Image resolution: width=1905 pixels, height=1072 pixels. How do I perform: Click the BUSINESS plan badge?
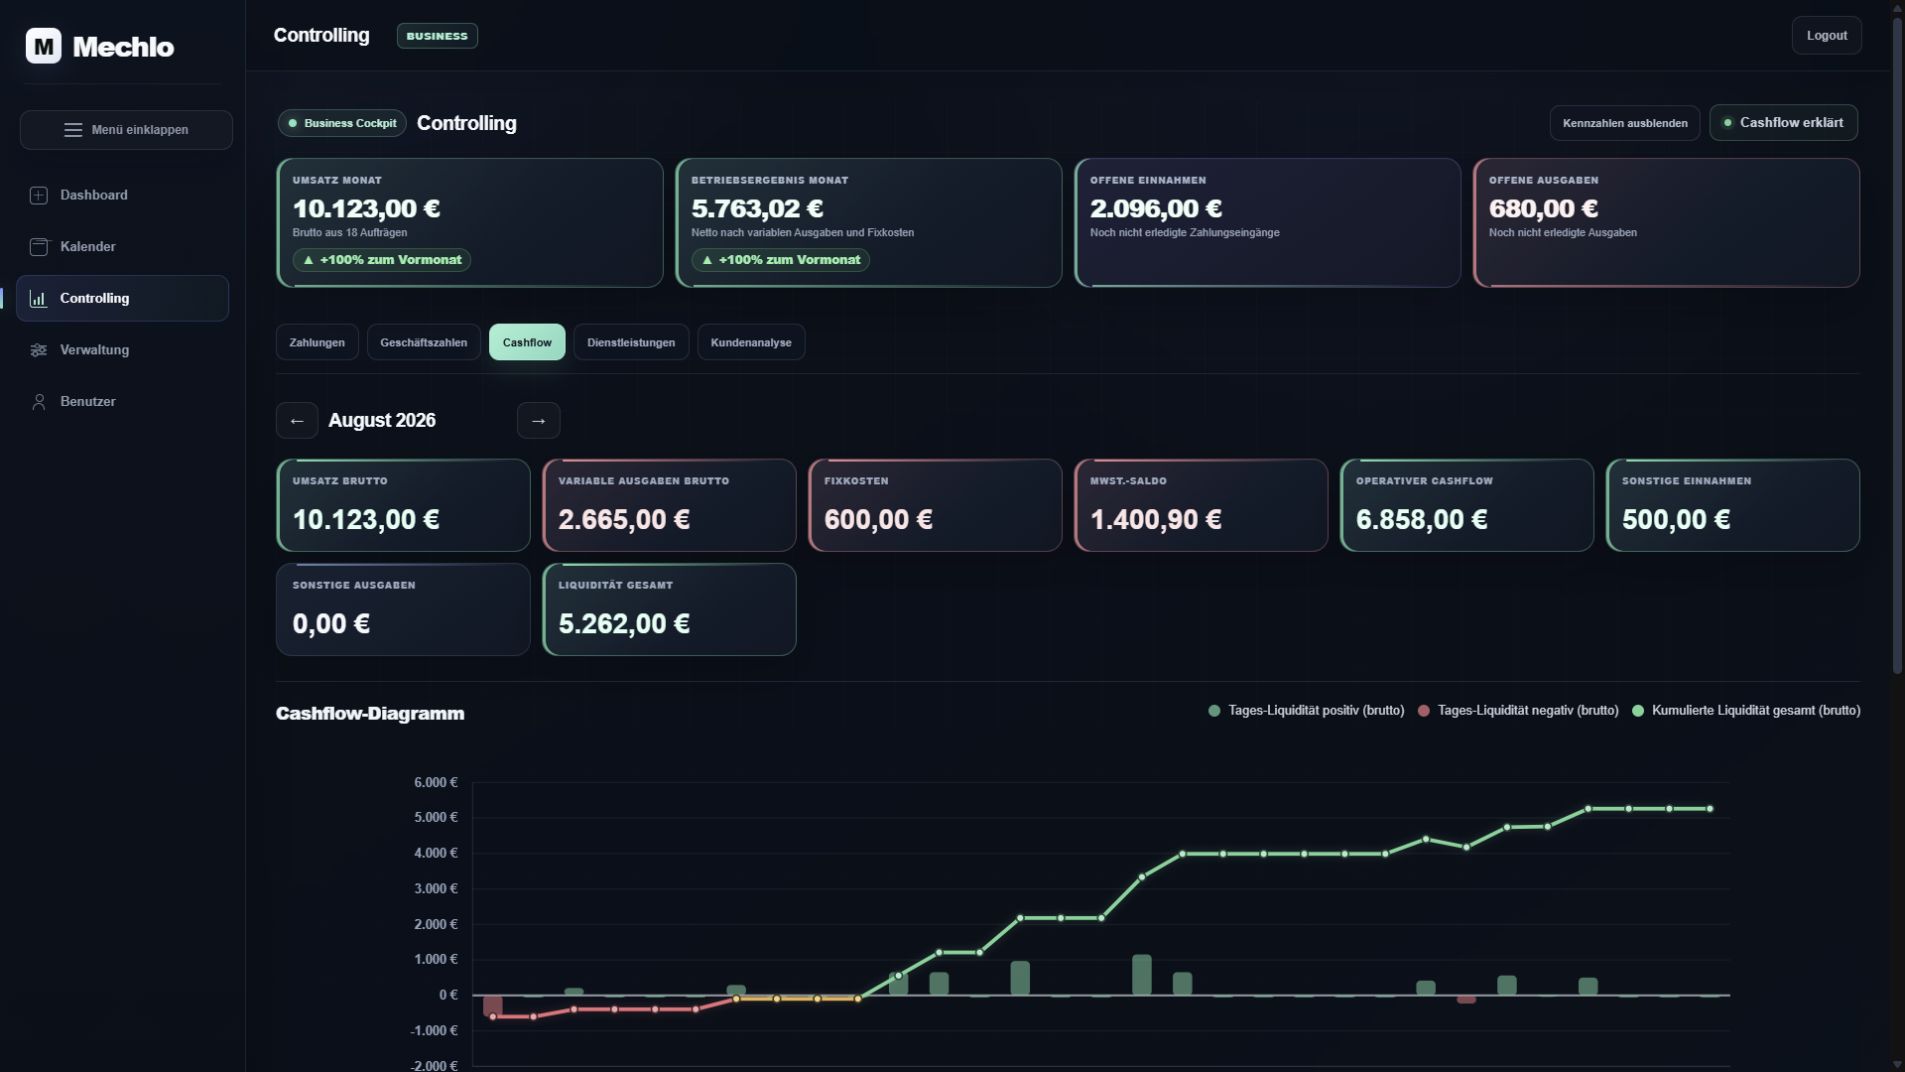(437, 36)
